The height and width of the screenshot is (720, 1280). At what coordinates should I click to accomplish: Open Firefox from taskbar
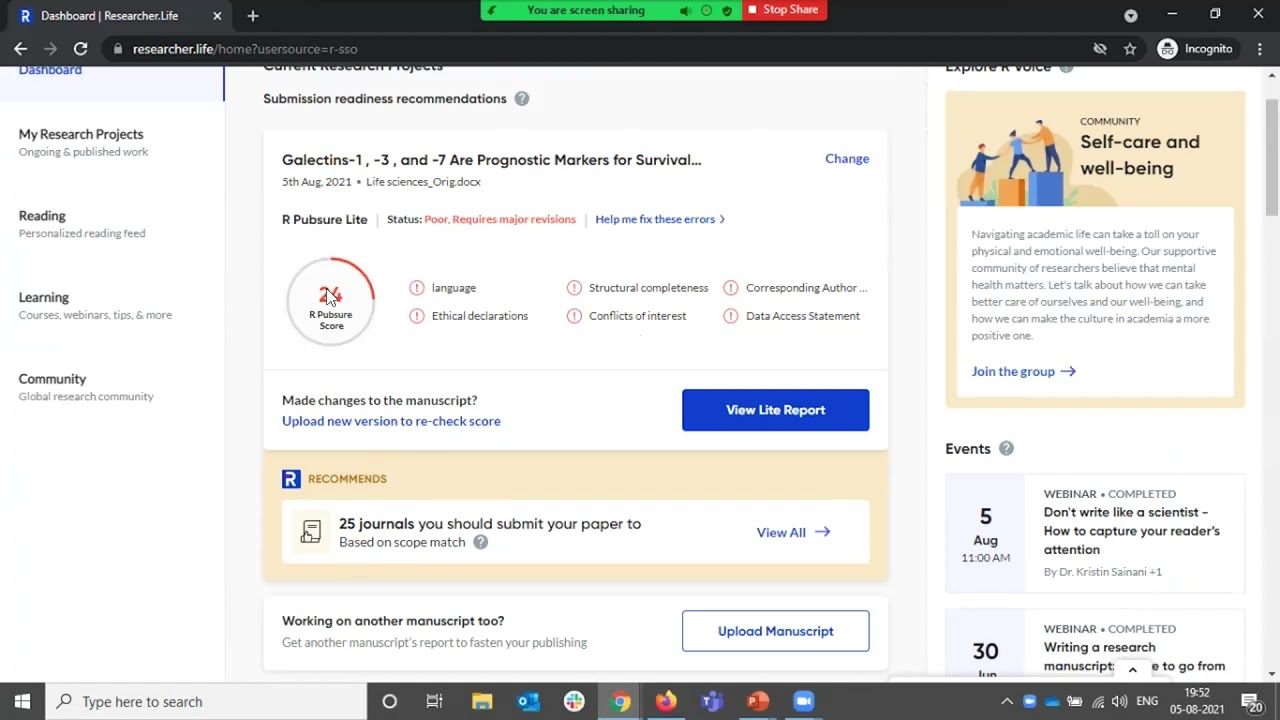(666, 701)
